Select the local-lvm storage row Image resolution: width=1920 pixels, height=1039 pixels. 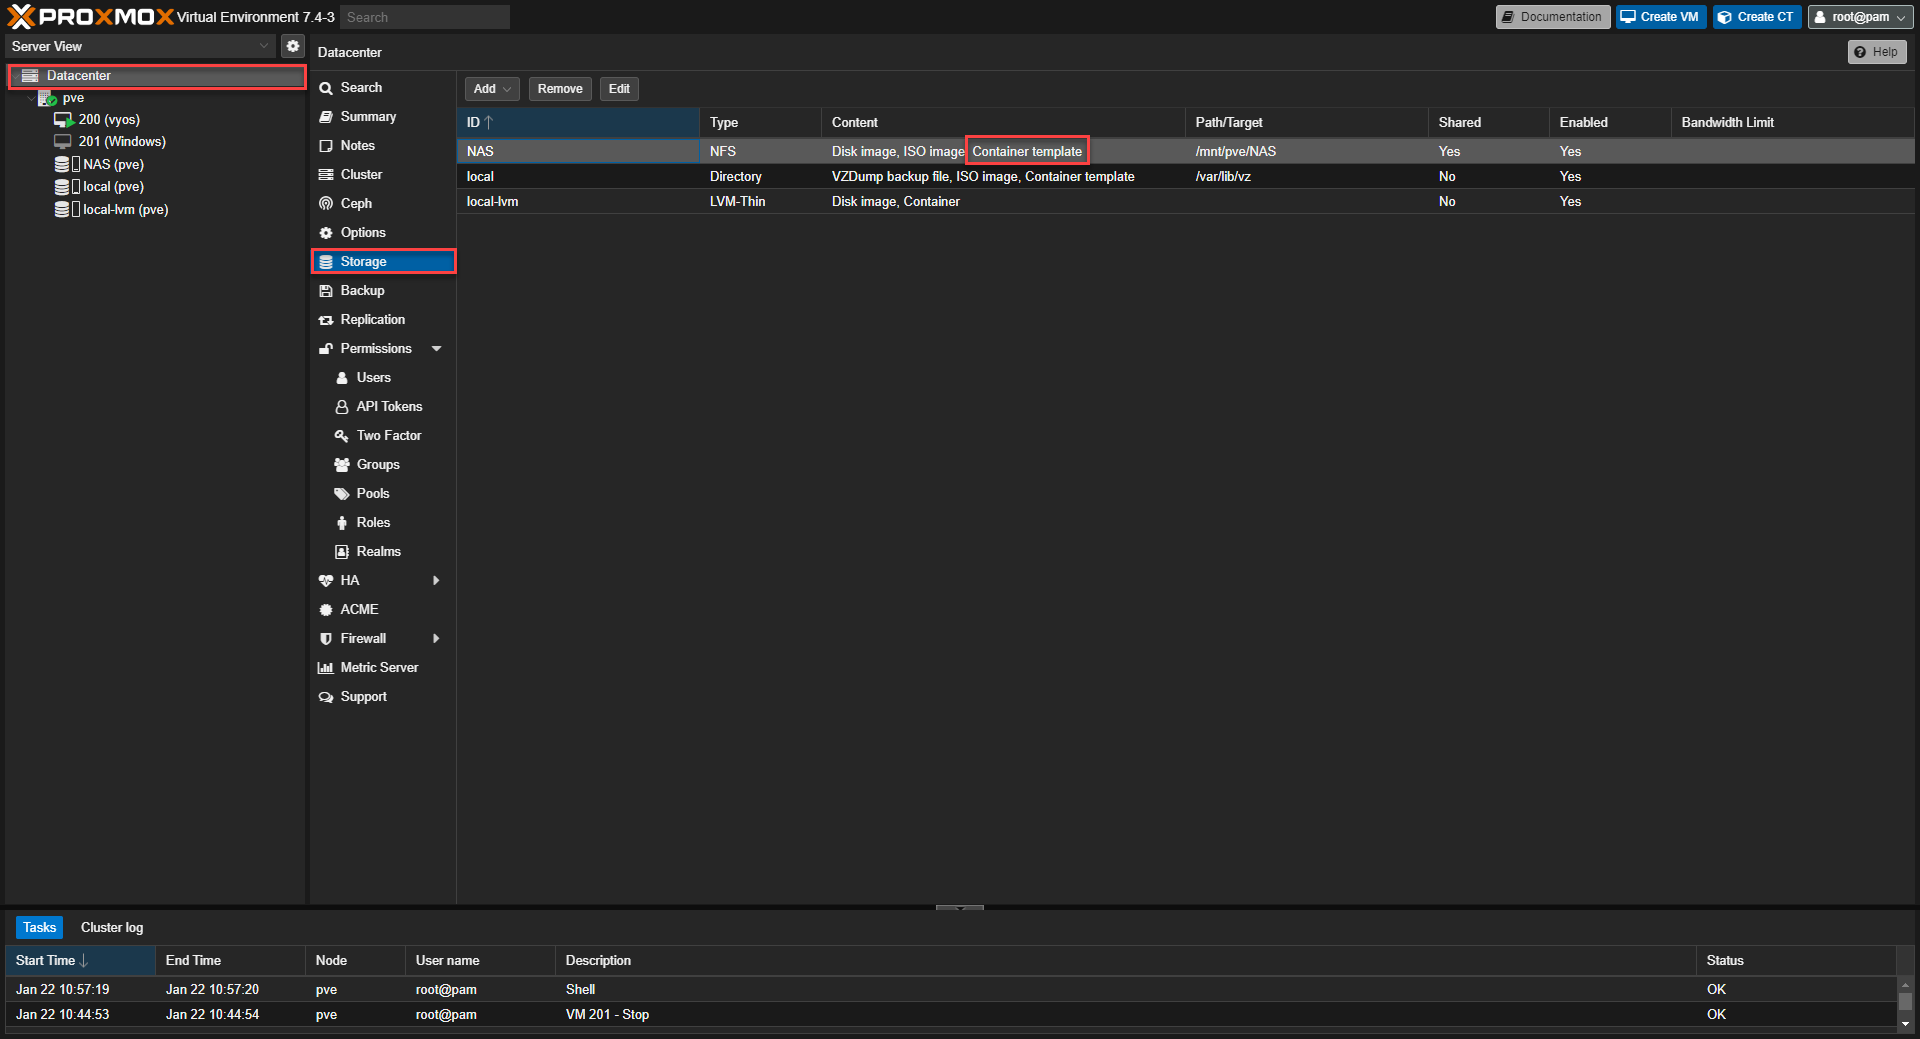[x=1186, y=202]
